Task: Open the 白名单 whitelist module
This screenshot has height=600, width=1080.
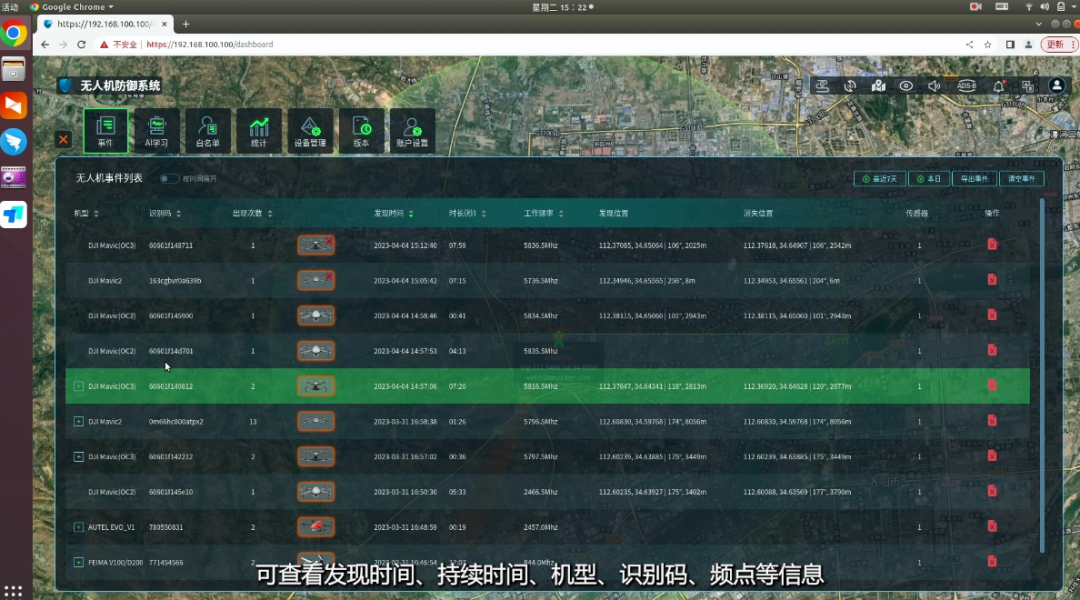Action: pos(208,130)
